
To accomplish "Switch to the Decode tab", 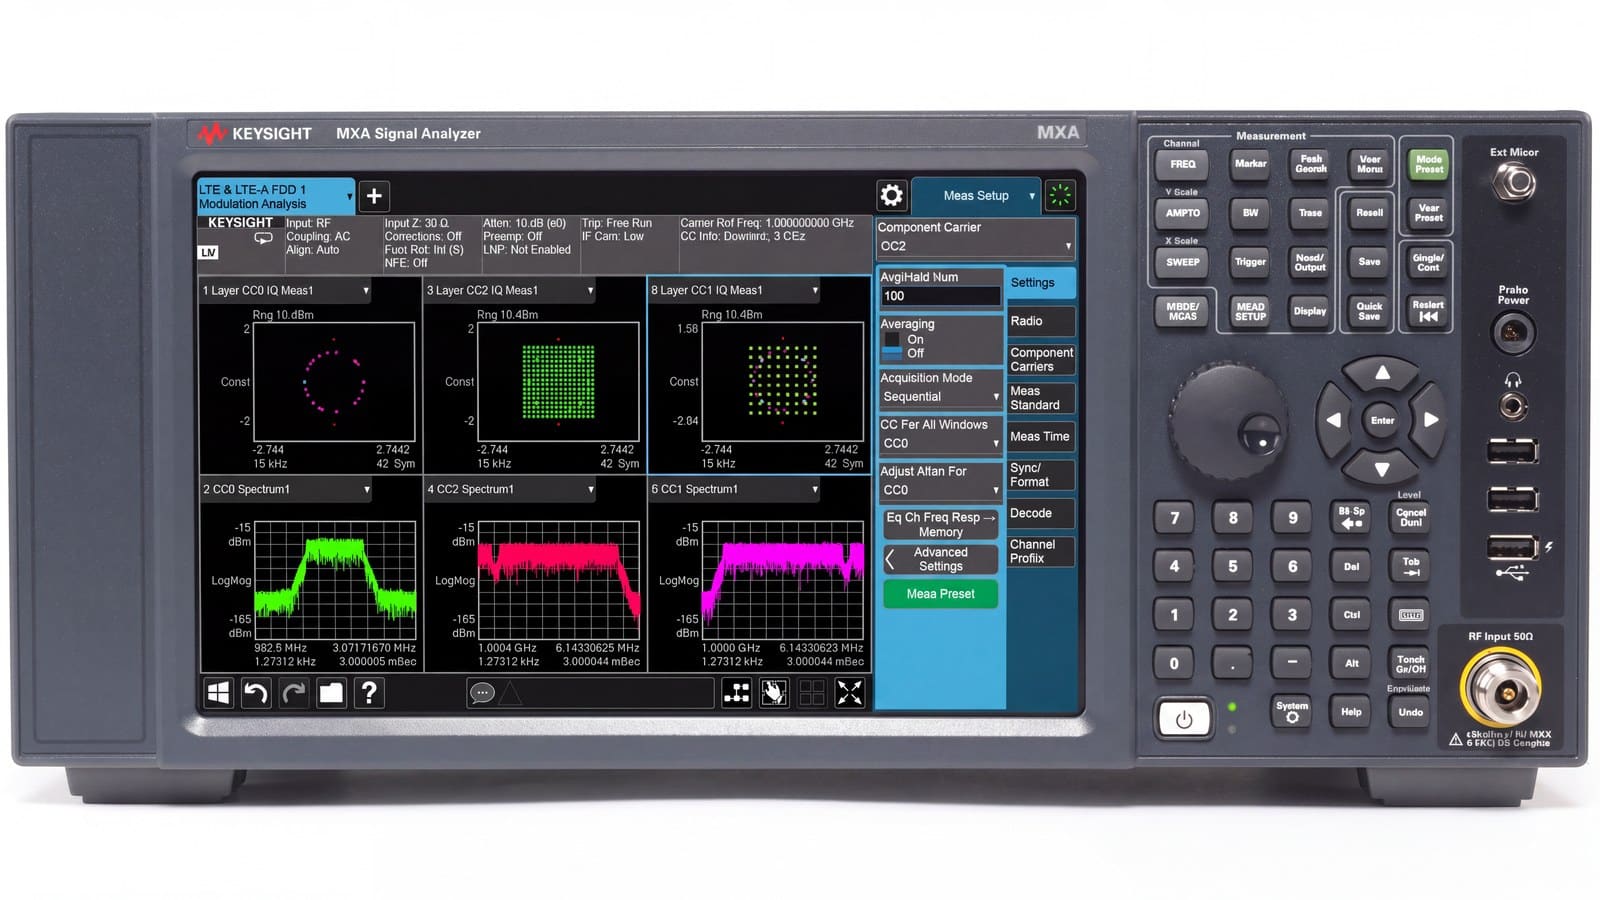I will [1041, 513].
